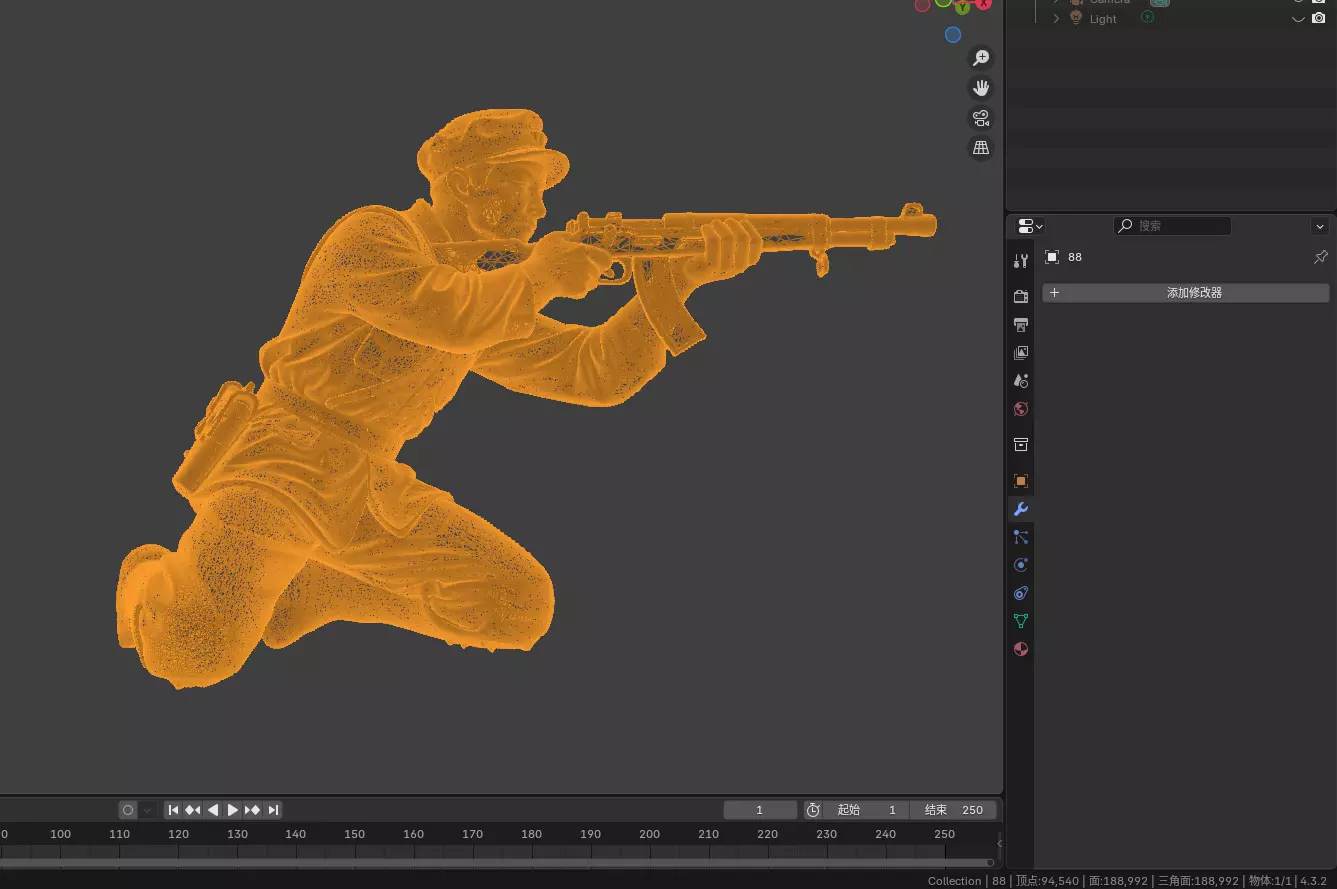Open the Physics properties tab

1020,565
